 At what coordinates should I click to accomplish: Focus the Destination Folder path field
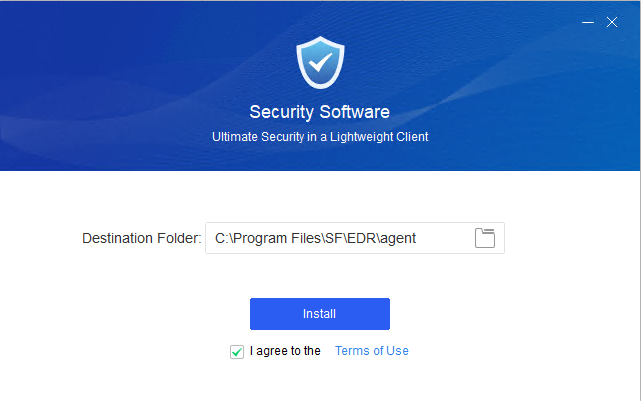(x=340, y=238)
